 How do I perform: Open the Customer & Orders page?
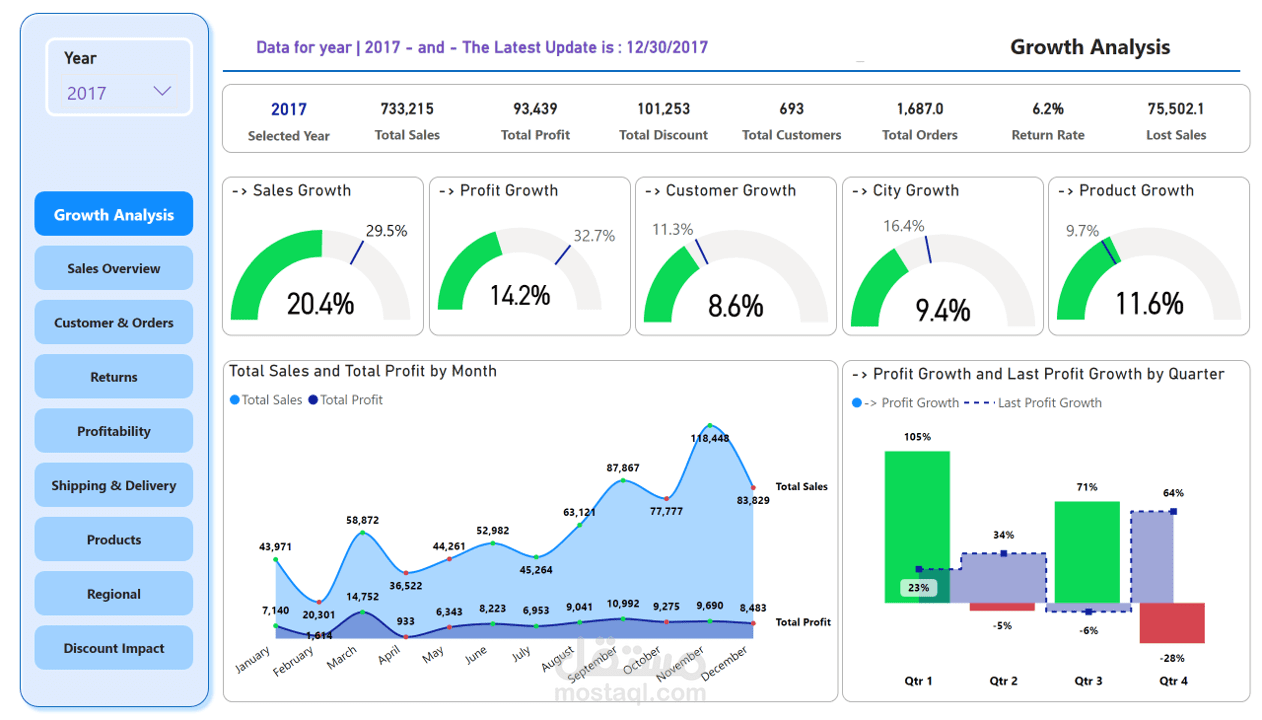pyautogui.click(x=113, y=321)
